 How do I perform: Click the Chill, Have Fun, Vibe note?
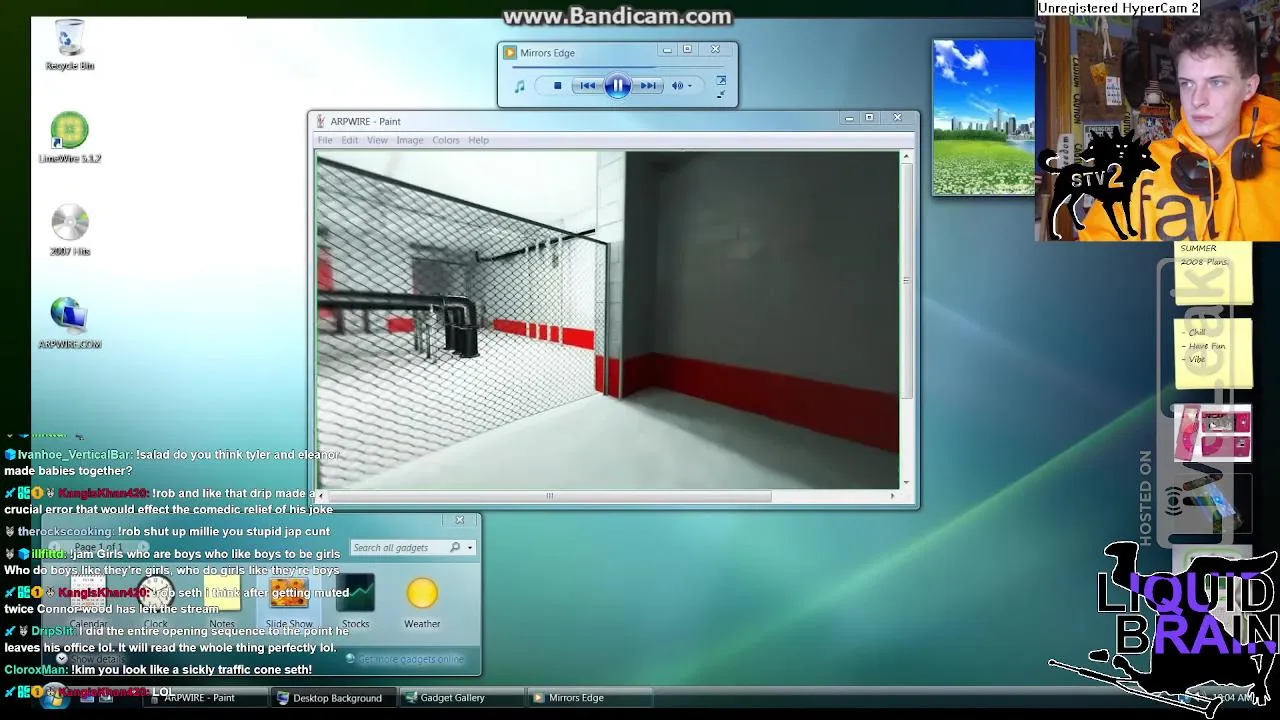(1213, 353)
